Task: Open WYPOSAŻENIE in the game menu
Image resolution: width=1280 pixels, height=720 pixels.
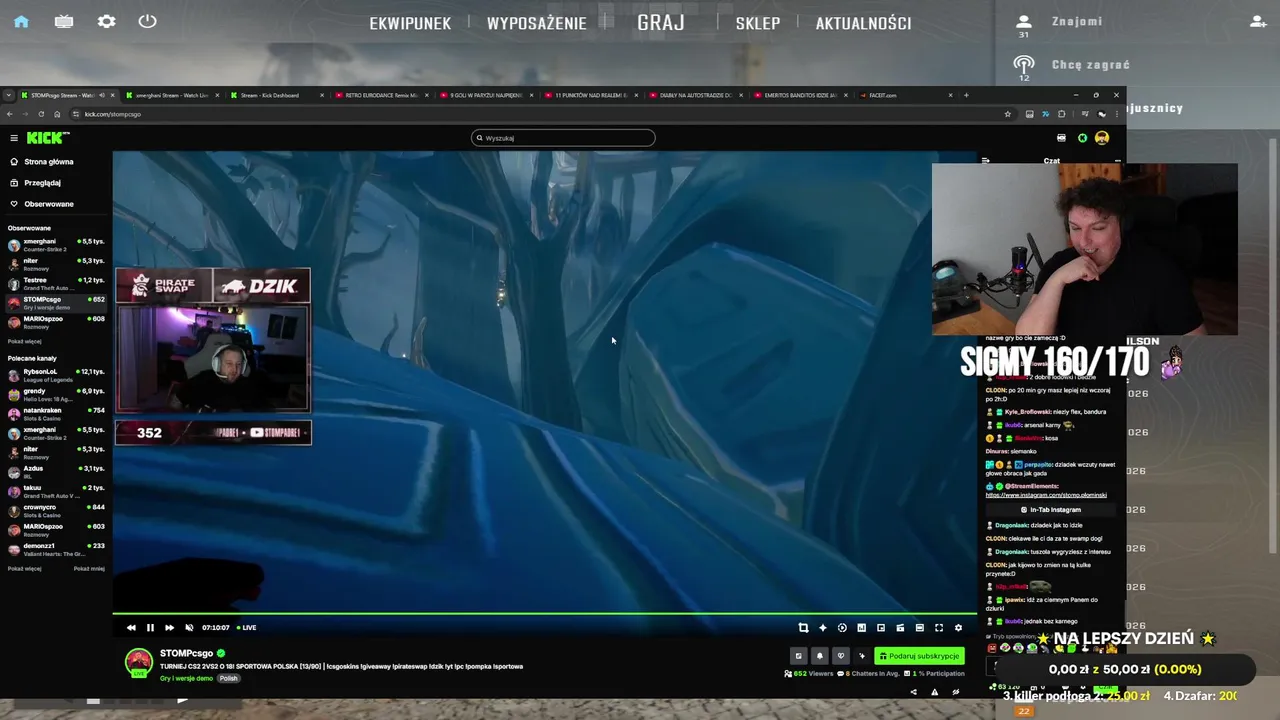Action: pos(537,23)
